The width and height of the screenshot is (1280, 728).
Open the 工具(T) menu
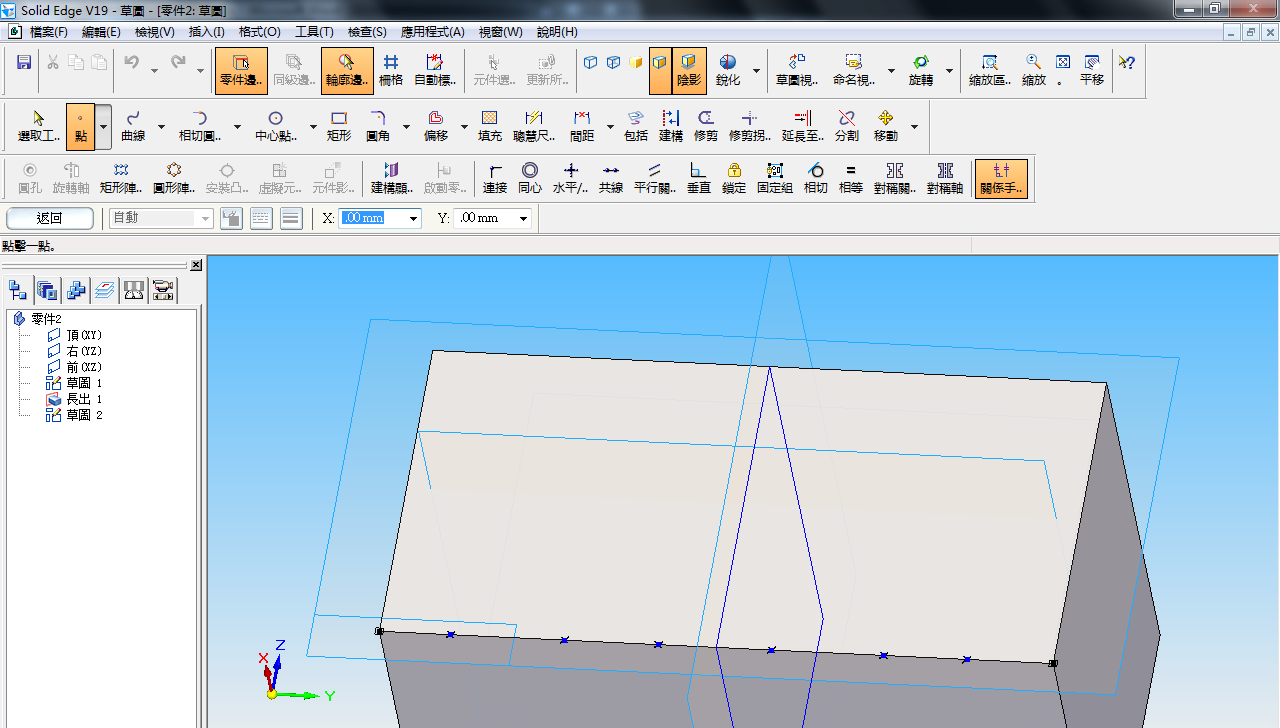click(x=314, y=32)
